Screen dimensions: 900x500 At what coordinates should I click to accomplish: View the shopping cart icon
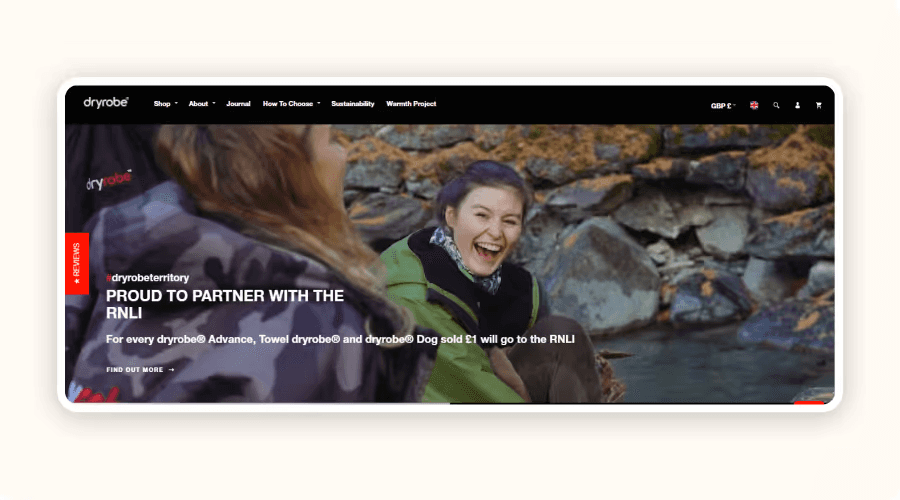[818, 105]
